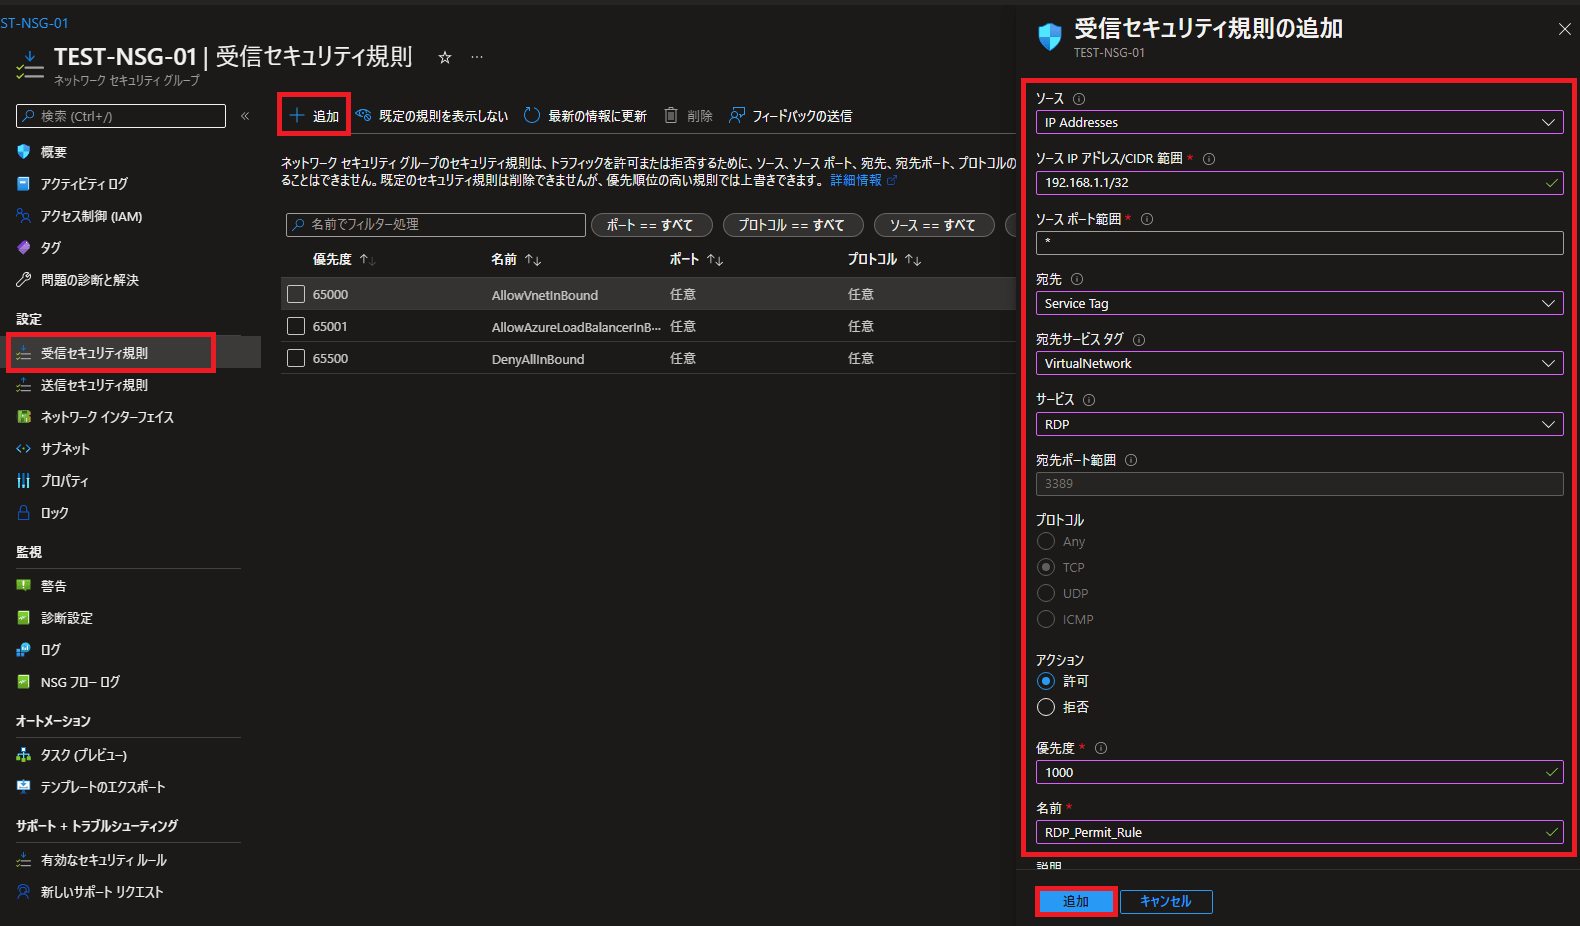Click the 新しいサポート リクエスト icon
This screenshot has width=1580, height=926.
(x=24, y=892)
